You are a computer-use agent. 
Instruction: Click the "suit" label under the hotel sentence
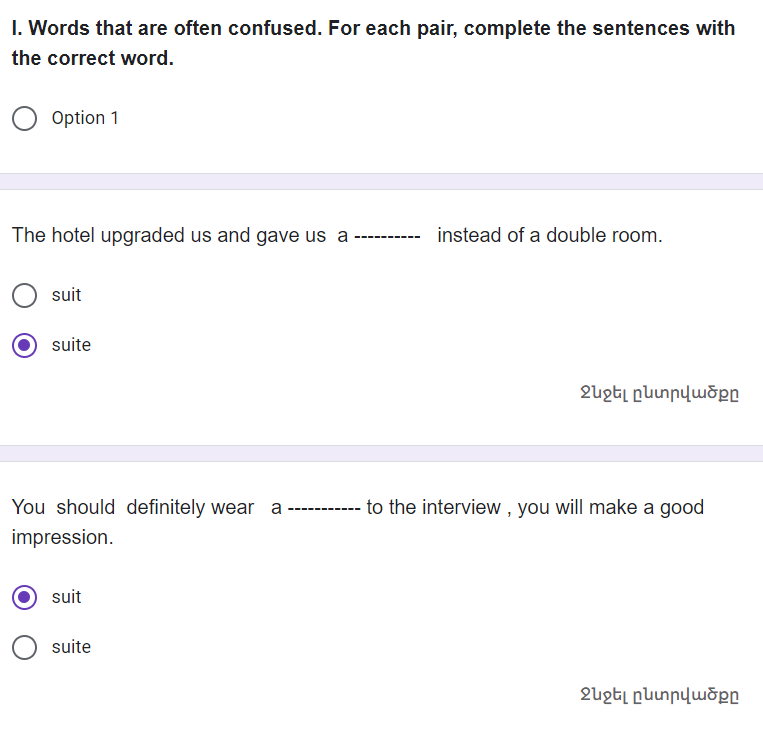click(66, 295)
